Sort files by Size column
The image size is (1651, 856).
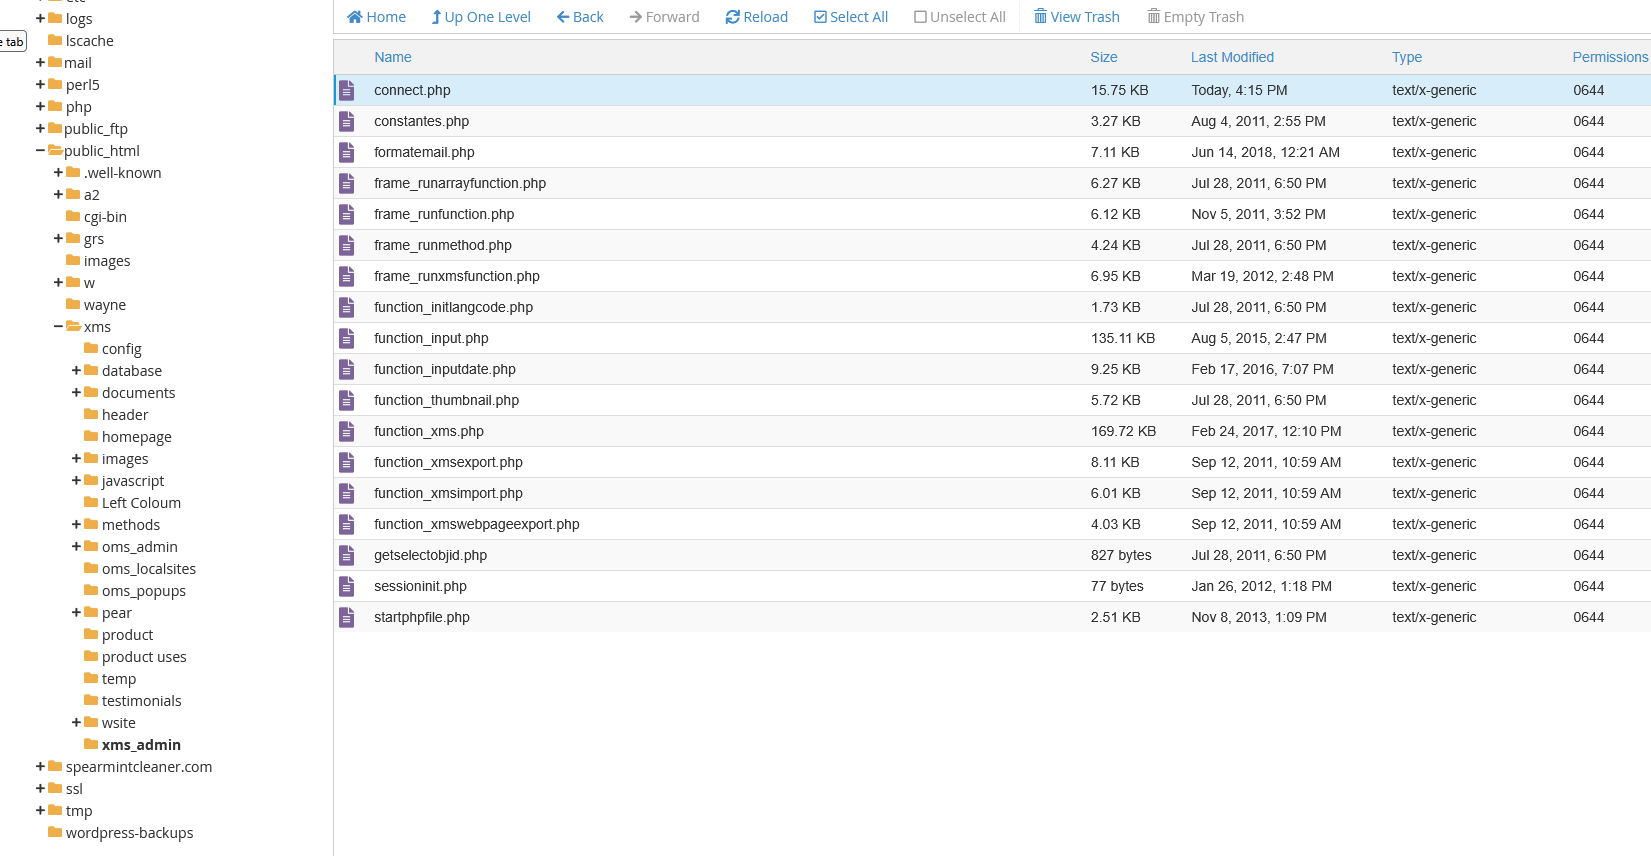pyautogui.click(x=1103, y=57)
